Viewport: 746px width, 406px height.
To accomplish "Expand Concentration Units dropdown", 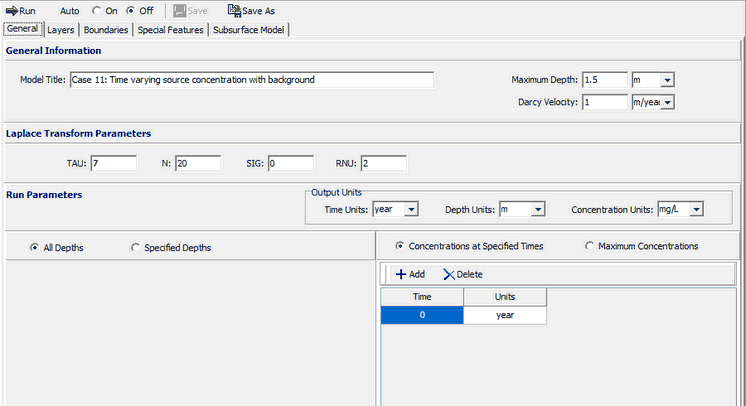I will pyautogui.click(x=697, y=209).
